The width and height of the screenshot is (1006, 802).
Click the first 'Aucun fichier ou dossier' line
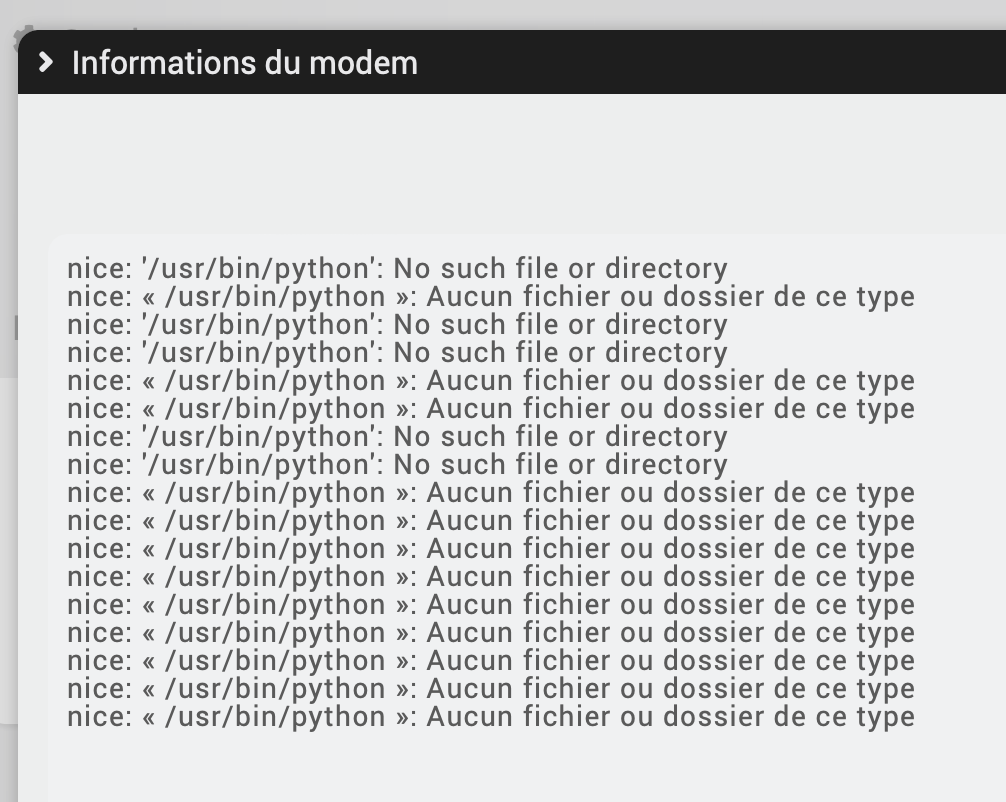click(x=490, y=297)
